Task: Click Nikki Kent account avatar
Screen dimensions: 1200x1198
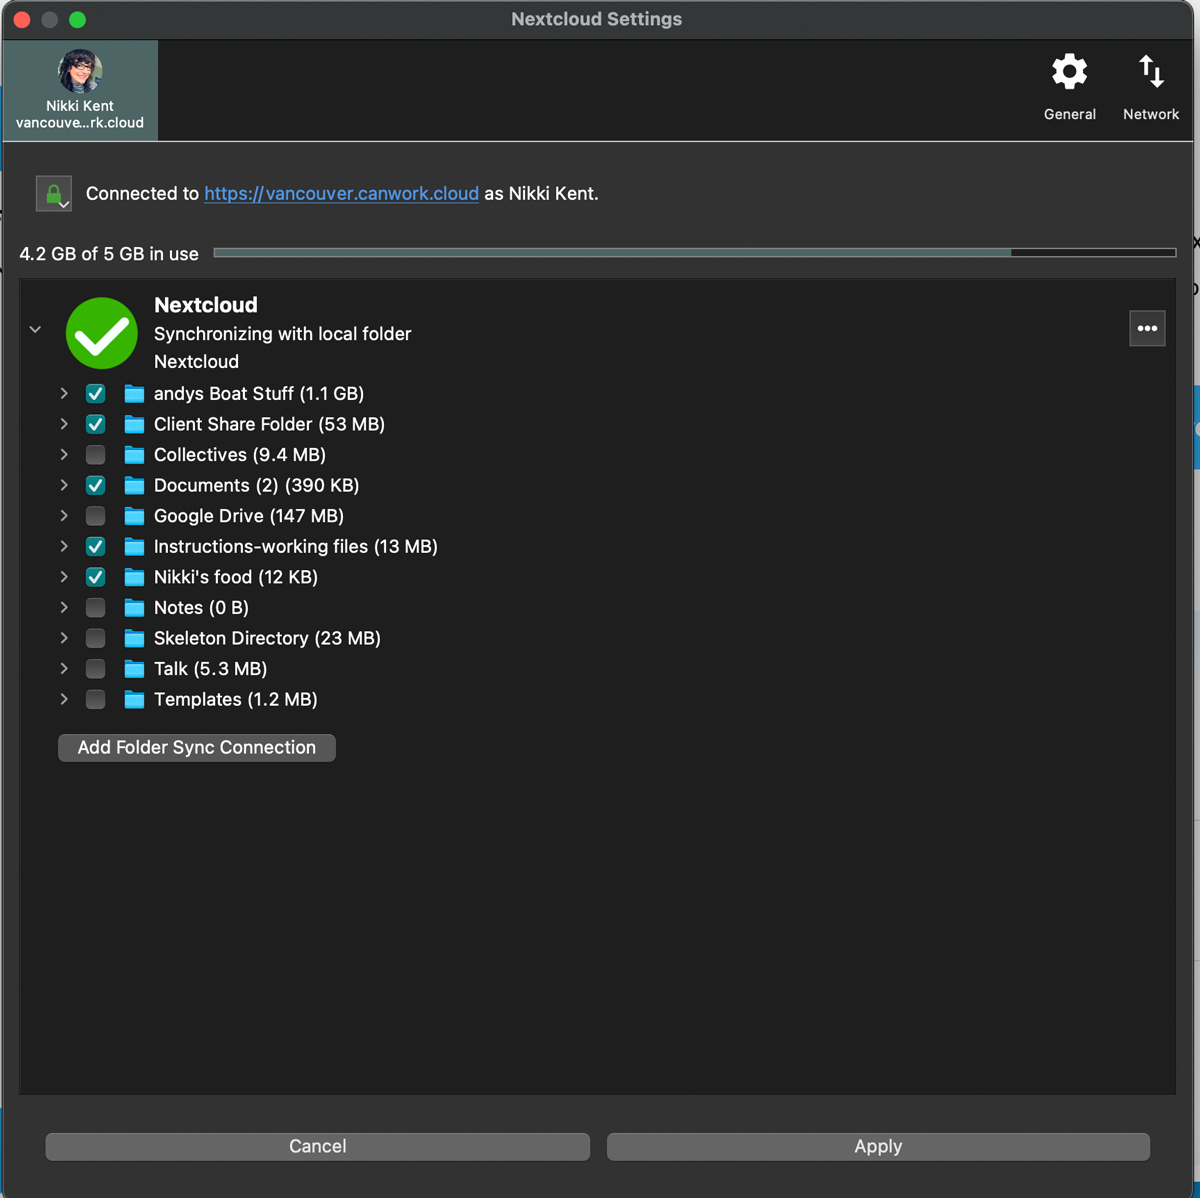Action: [80, 71]
